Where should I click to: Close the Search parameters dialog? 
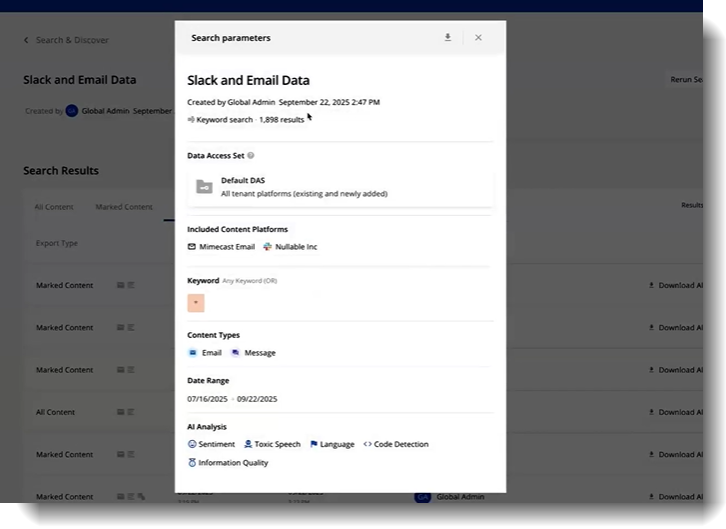(478, 38)
